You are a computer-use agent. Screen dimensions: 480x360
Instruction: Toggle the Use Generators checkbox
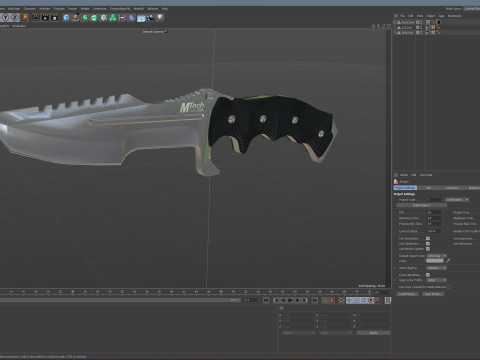(428, 244)
